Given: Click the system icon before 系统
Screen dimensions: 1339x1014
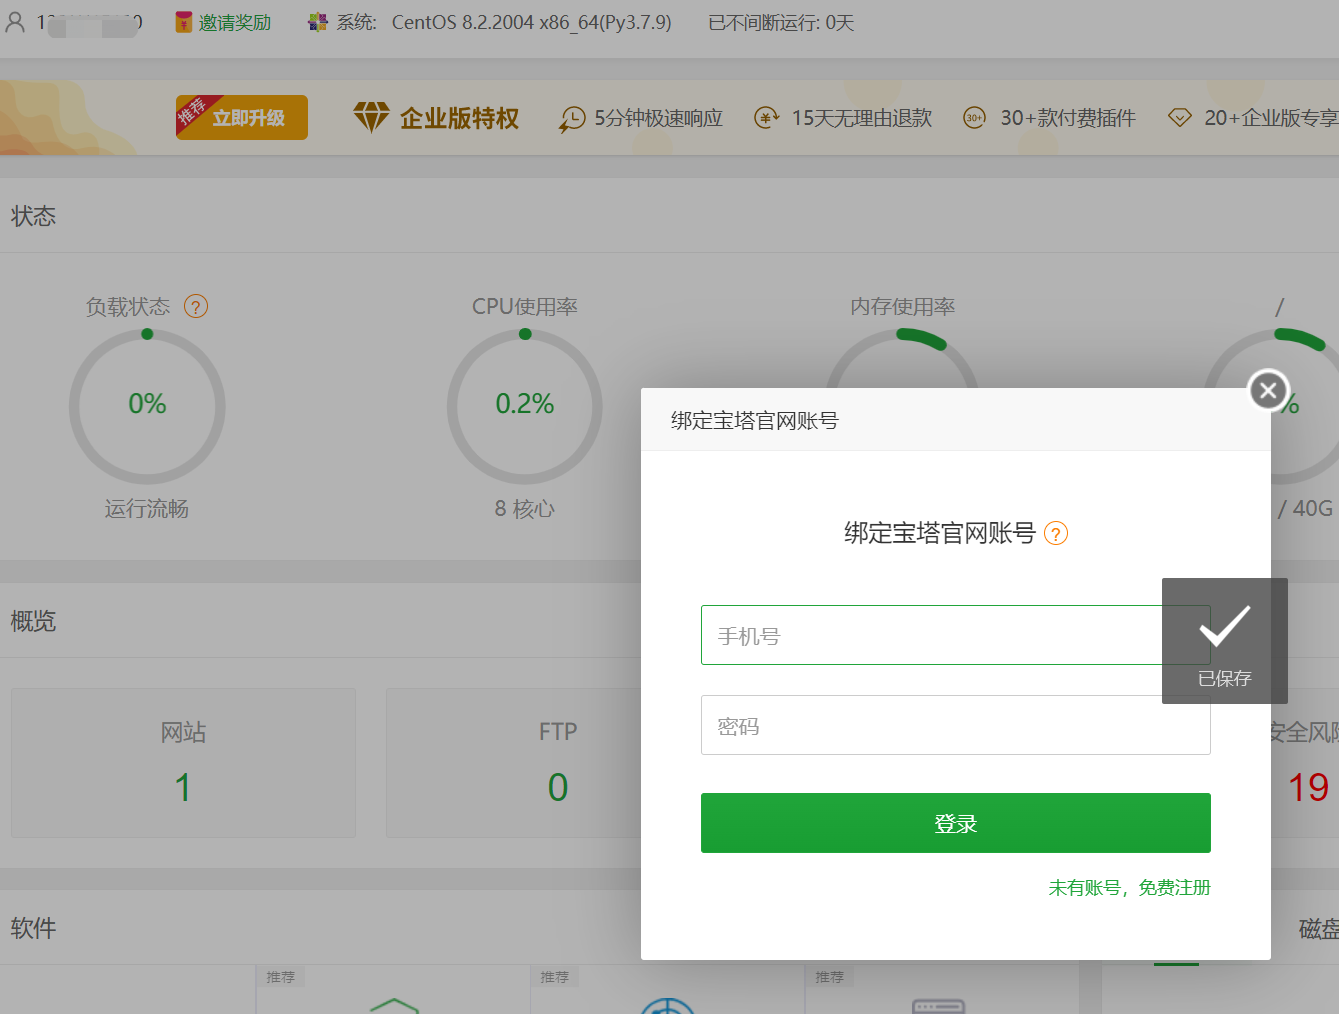Looking at the screenshot, I should (x=318, y=22).
